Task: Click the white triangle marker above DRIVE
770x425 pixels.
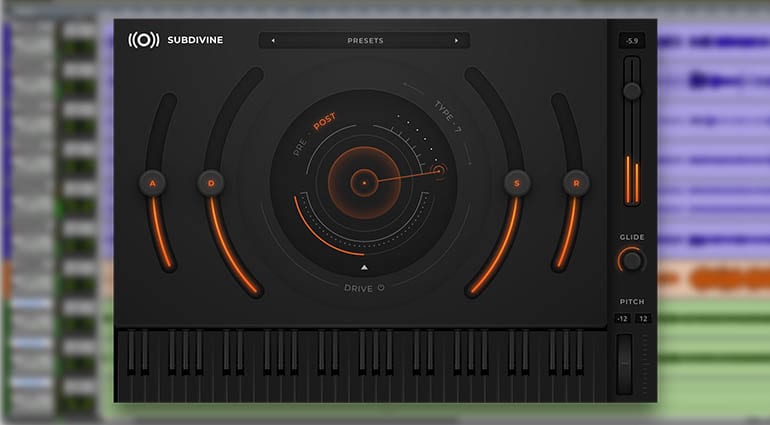Action: (x=364, y=267)
